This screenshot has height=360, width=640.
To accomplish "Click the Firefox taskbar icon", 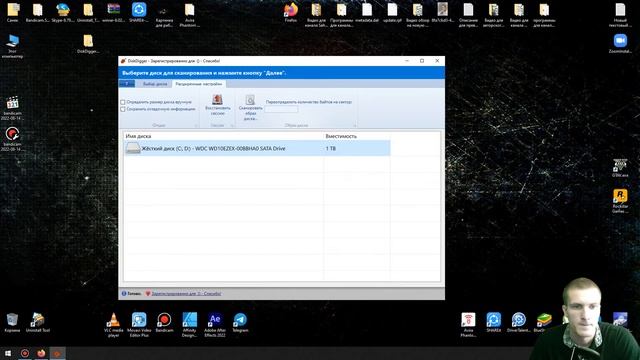I will 41,353.
